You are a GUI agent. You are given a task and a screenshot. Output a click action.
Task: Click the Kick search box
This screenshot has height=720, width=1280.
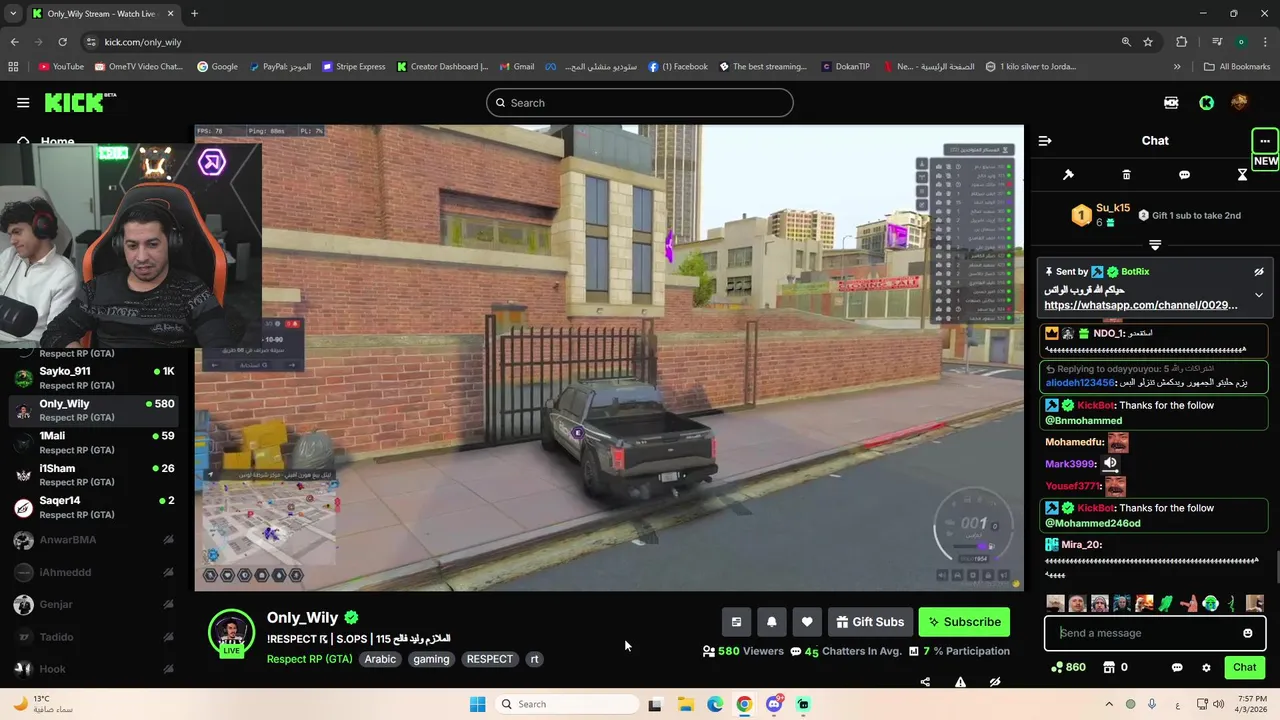(640, 103)
